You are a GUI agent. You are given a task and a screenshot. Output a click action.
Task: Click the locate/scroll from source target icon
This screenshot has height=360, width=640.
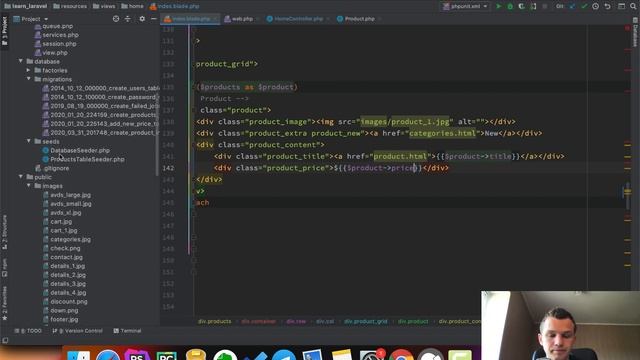[x=116, y=19]
